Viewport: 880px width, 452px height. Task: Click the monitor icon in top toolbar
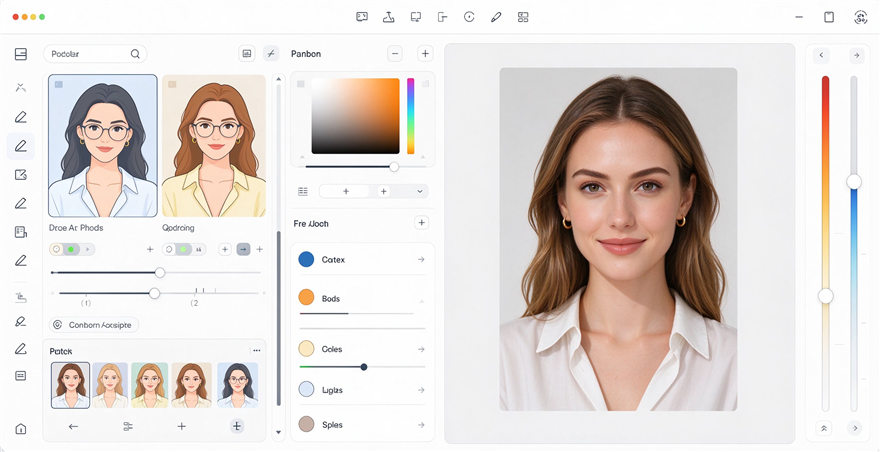coord(416,17)
